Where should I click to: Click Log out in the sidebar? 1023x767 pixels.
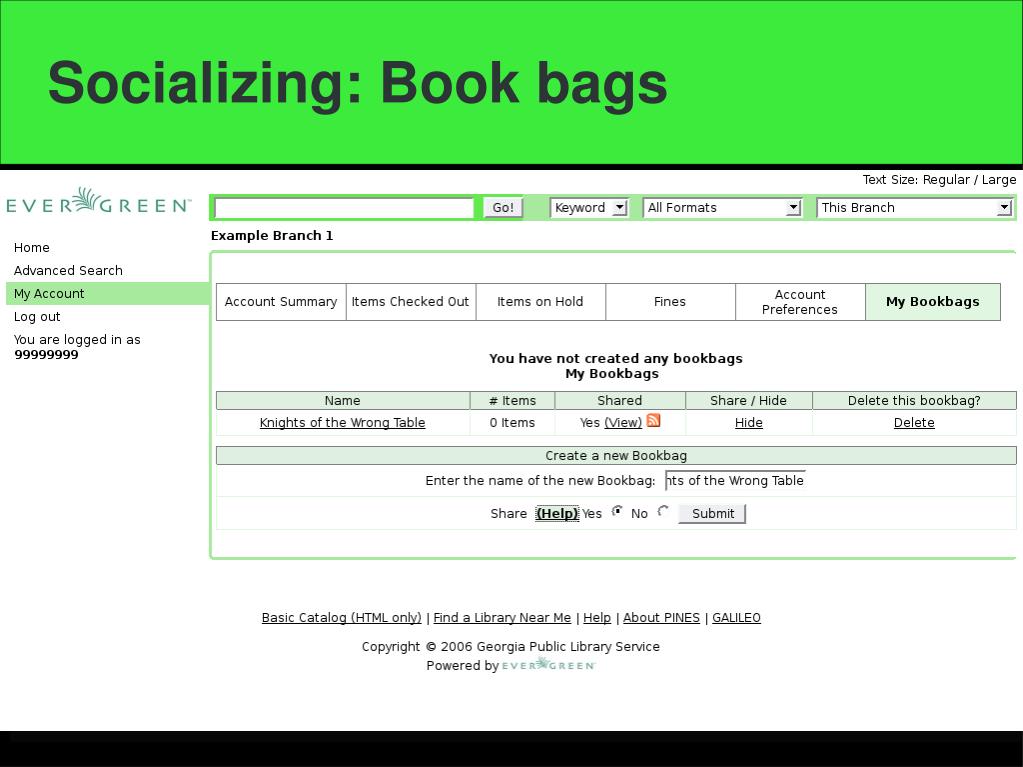tap(37, 316)
